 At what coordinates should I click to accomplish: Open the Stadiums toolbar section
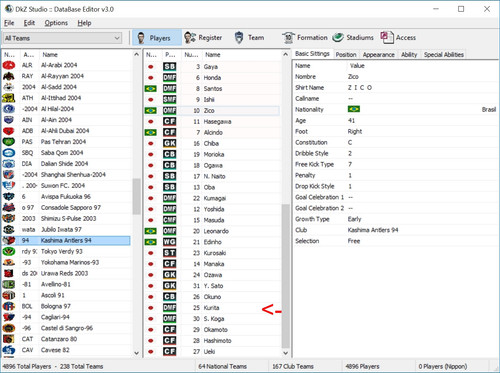[x=353, y=38]
